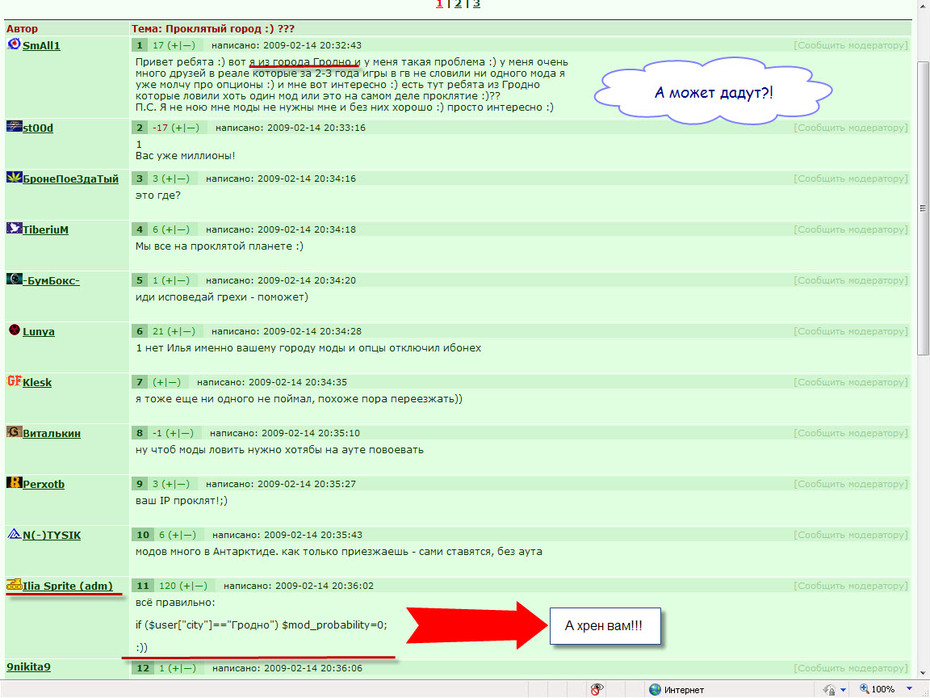930x698 pixels.
Task: Click the code line with $mod_probability=0
Action: (261, 625)
